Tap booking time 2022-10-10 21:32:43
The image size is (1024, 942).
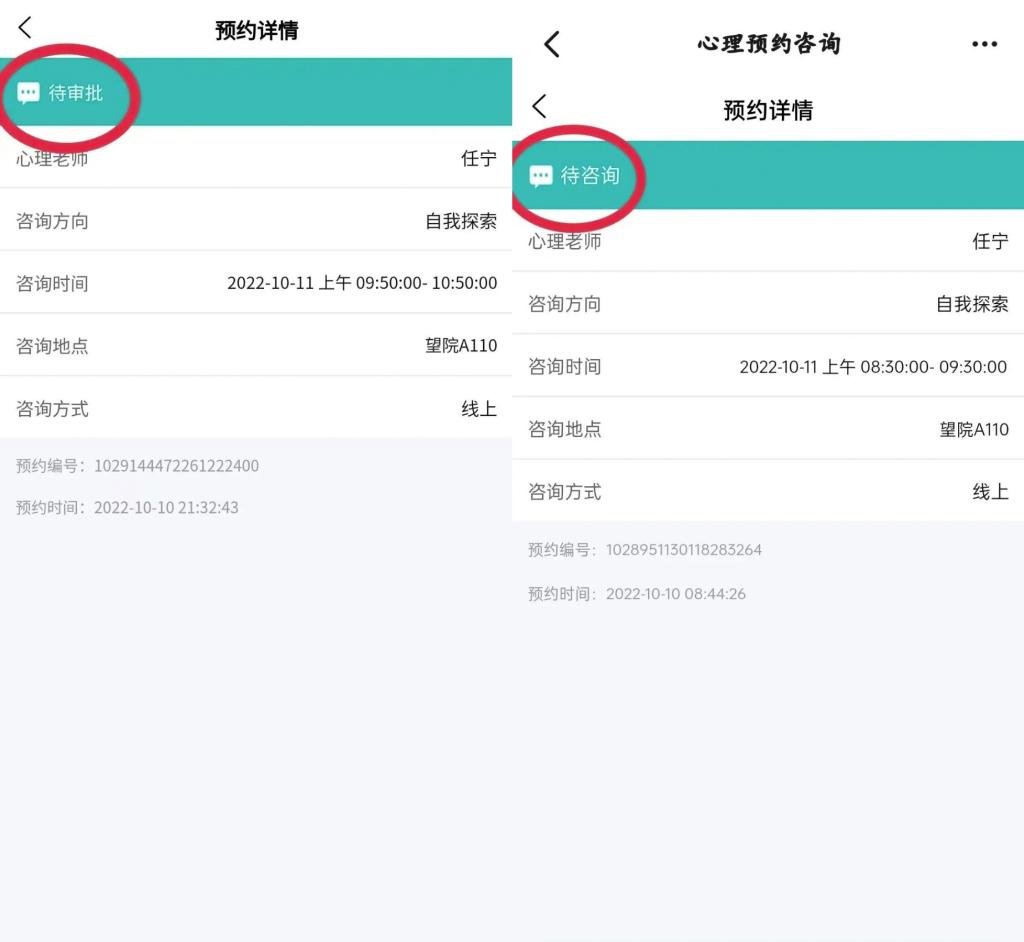tap(166, 508)
